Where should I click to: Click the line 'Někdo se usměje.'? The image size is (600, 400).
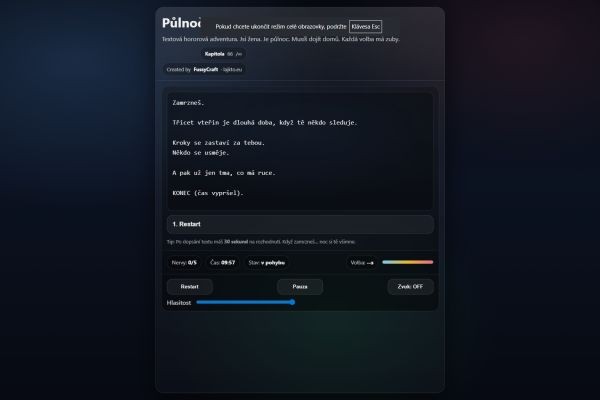(201, 153)
